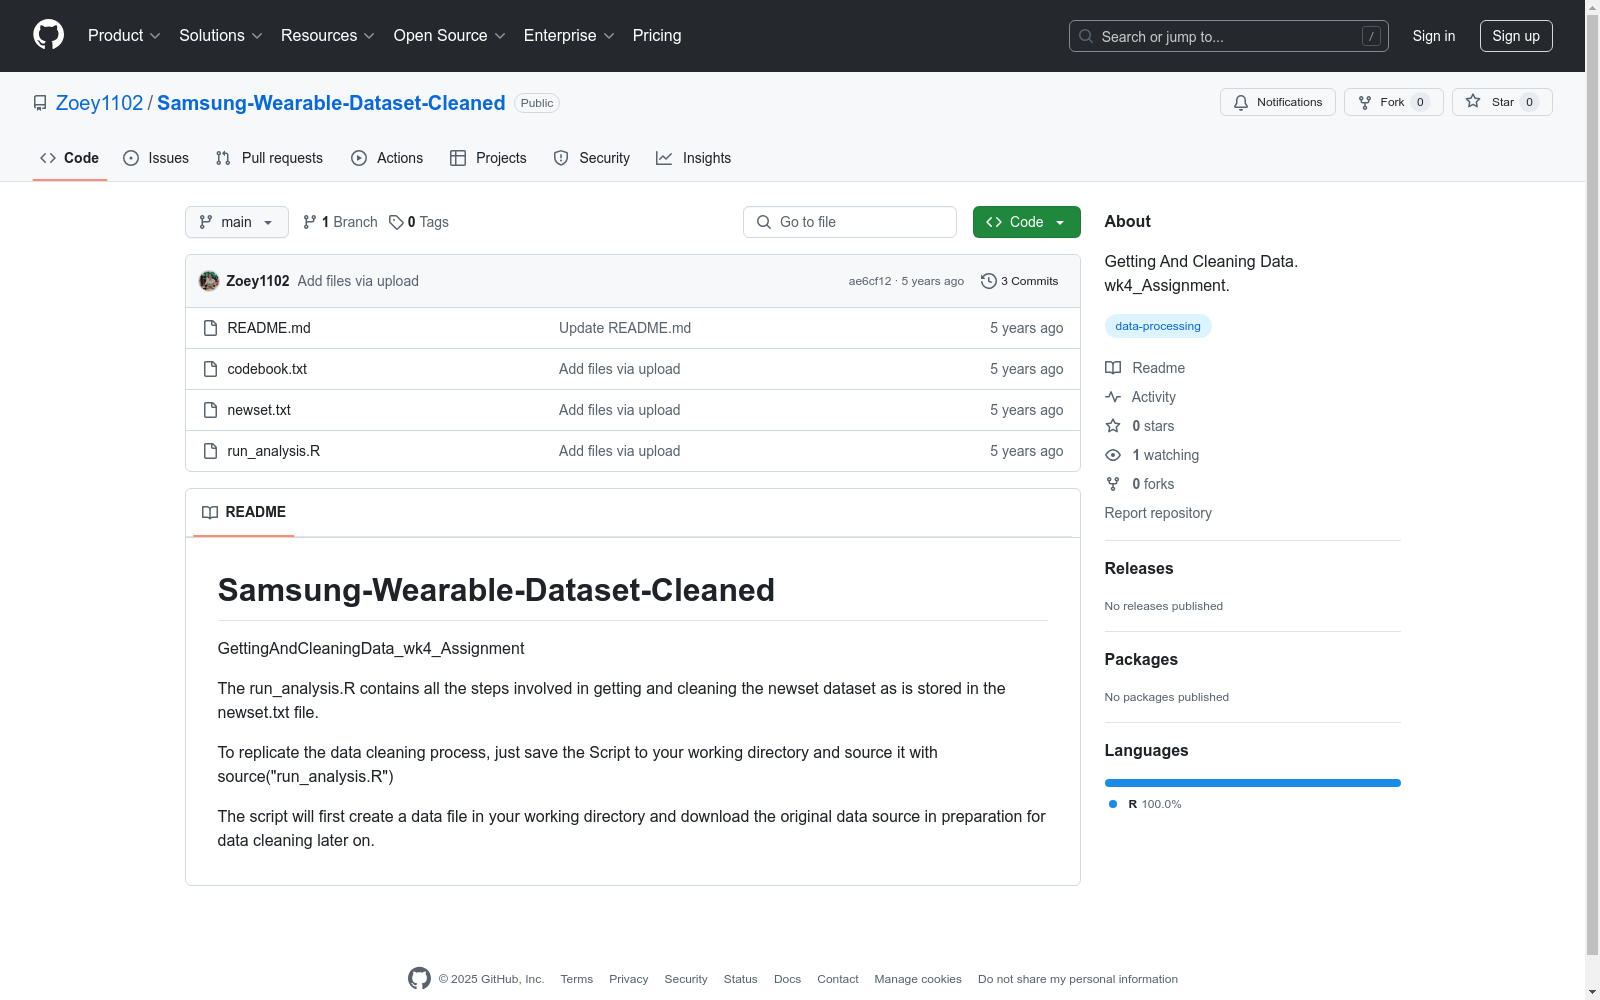This screenshot has width=1600, height=1000.
Task: Switch to the Issues tab
Action: (x=156, y=158)
